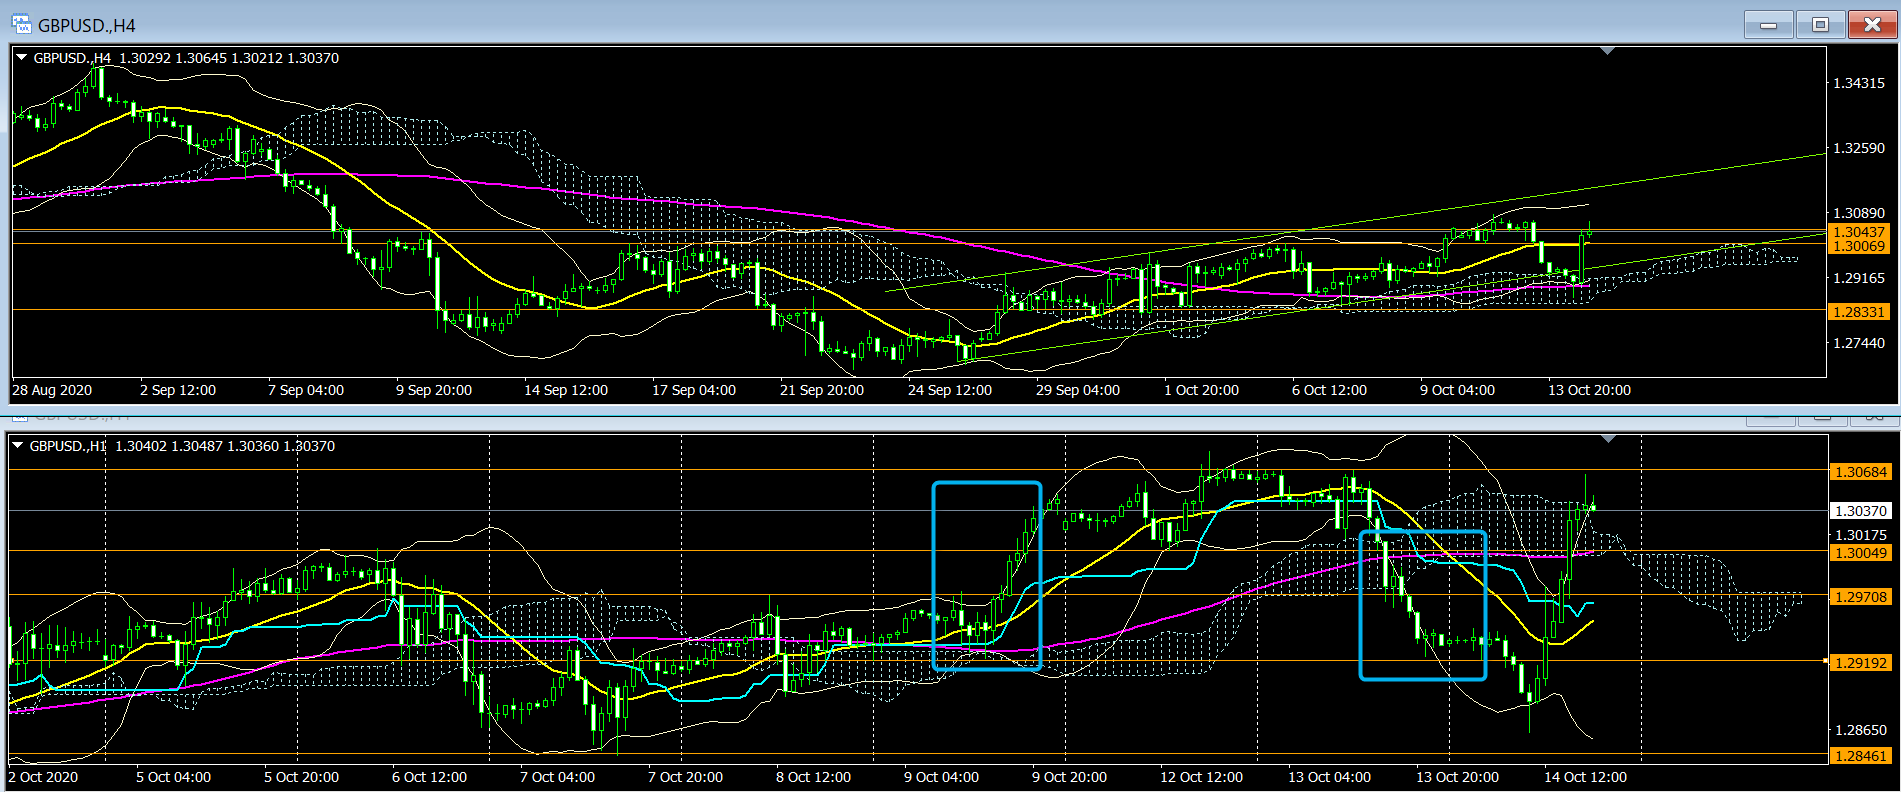Click the H1 chart shift marker triangle
This screenshot has width=1901, height=792.
pyautogui.click(x=1607, y=439)
